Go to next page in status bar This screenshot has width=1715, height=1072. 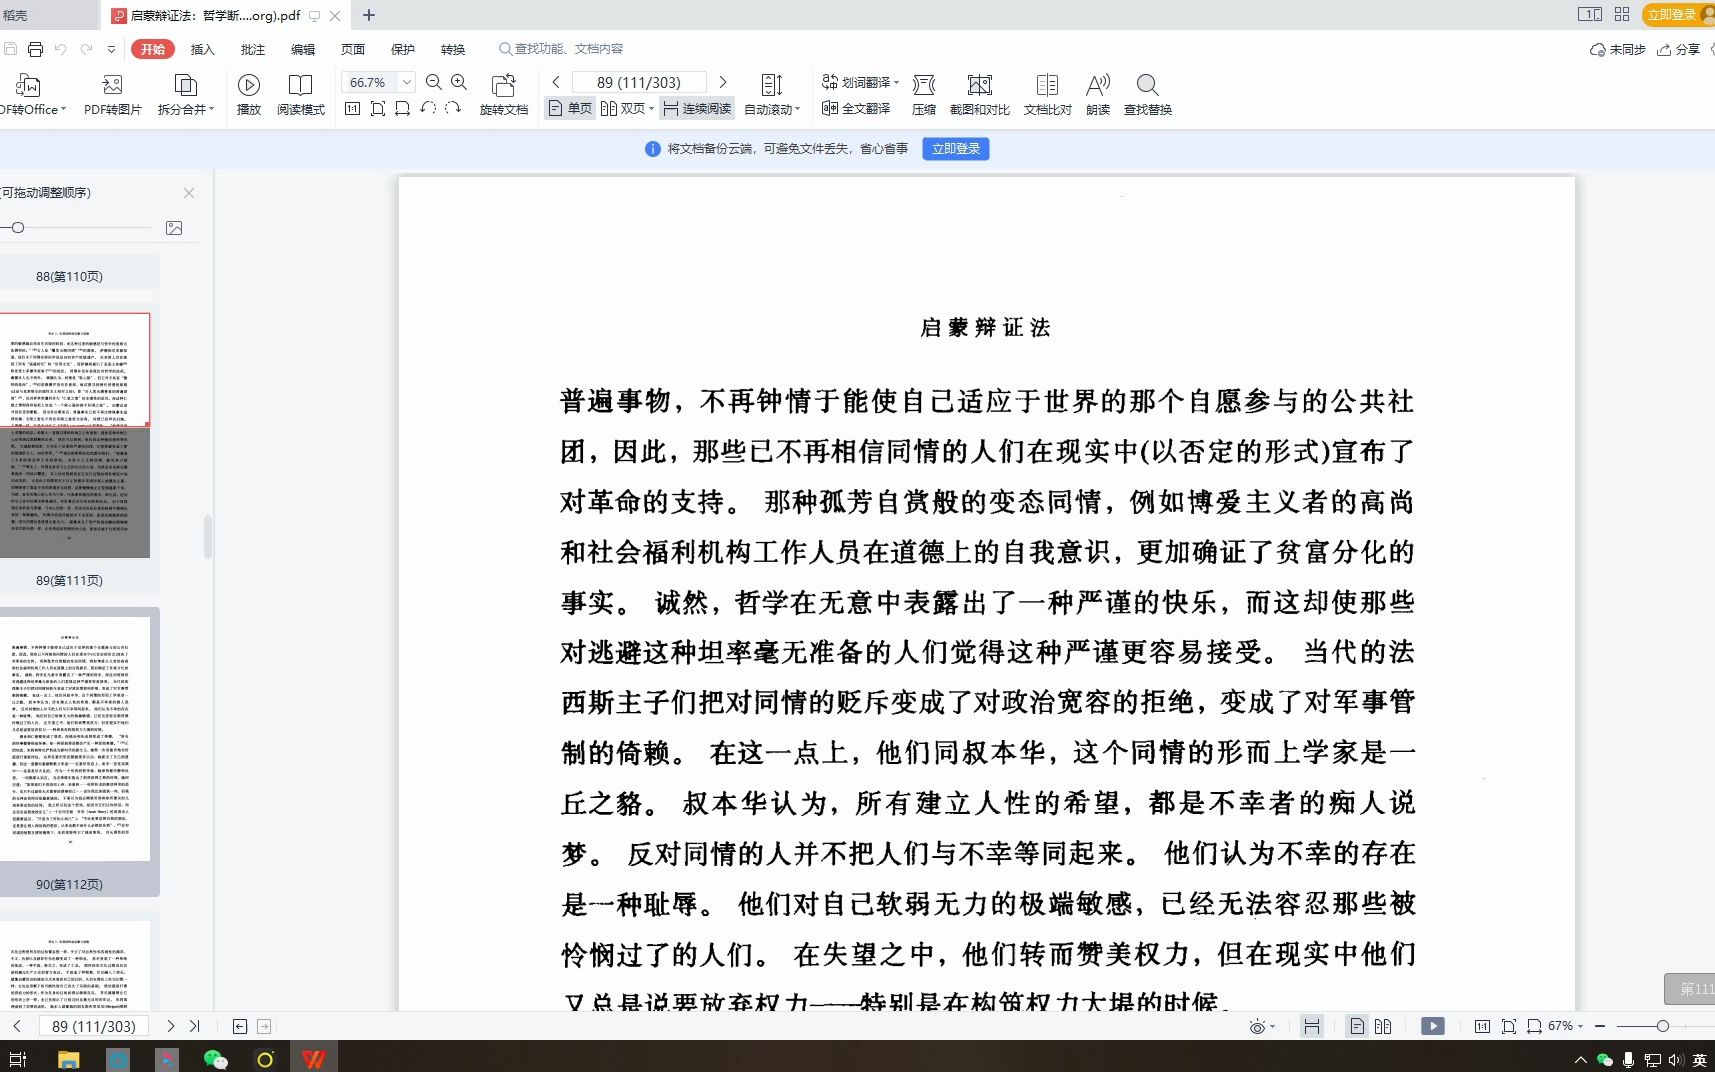click(x=171, y=1026)
